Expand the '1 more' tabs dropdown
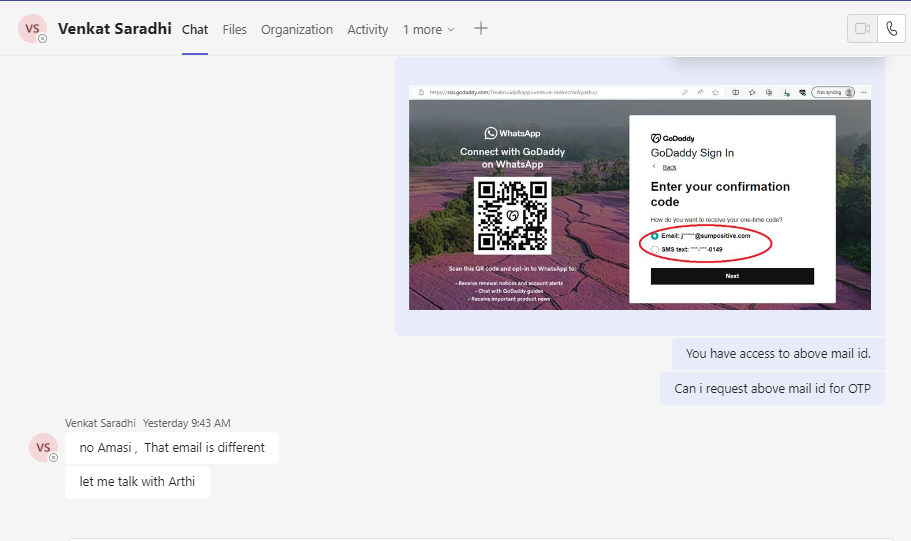 tap(428, 29)
